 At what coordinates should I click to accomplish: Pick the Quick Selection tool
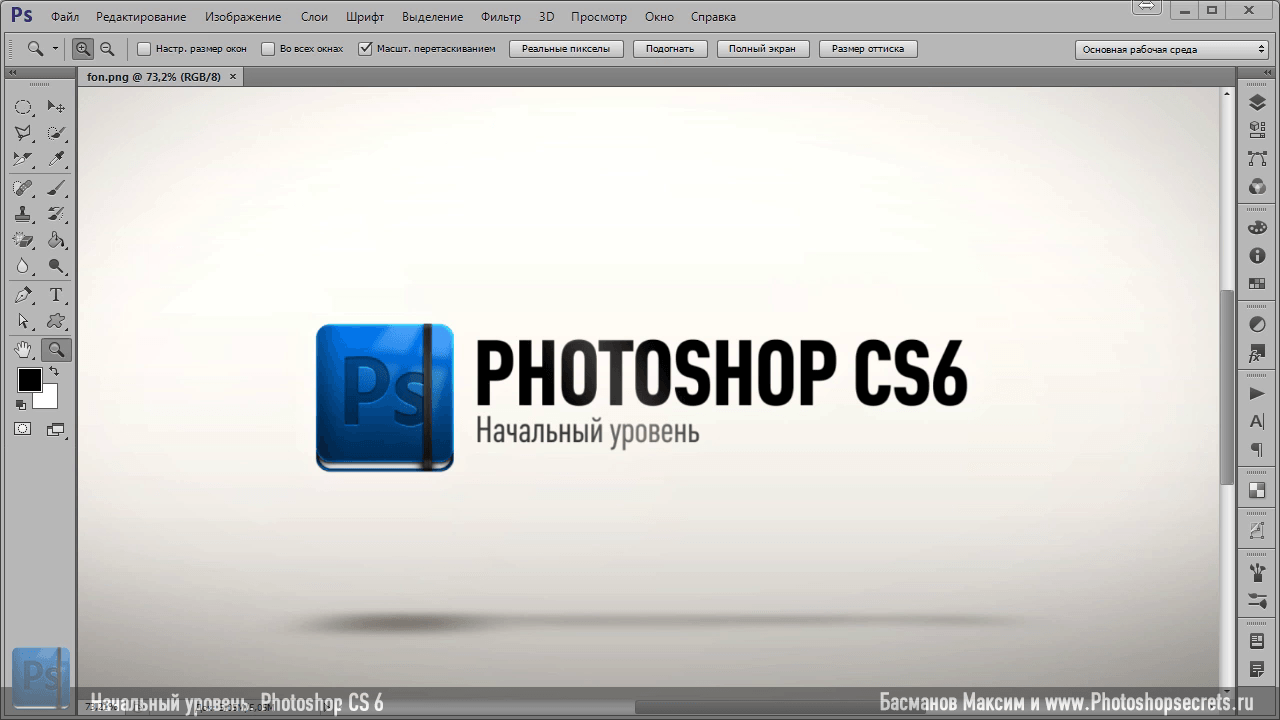click(56, 133)
